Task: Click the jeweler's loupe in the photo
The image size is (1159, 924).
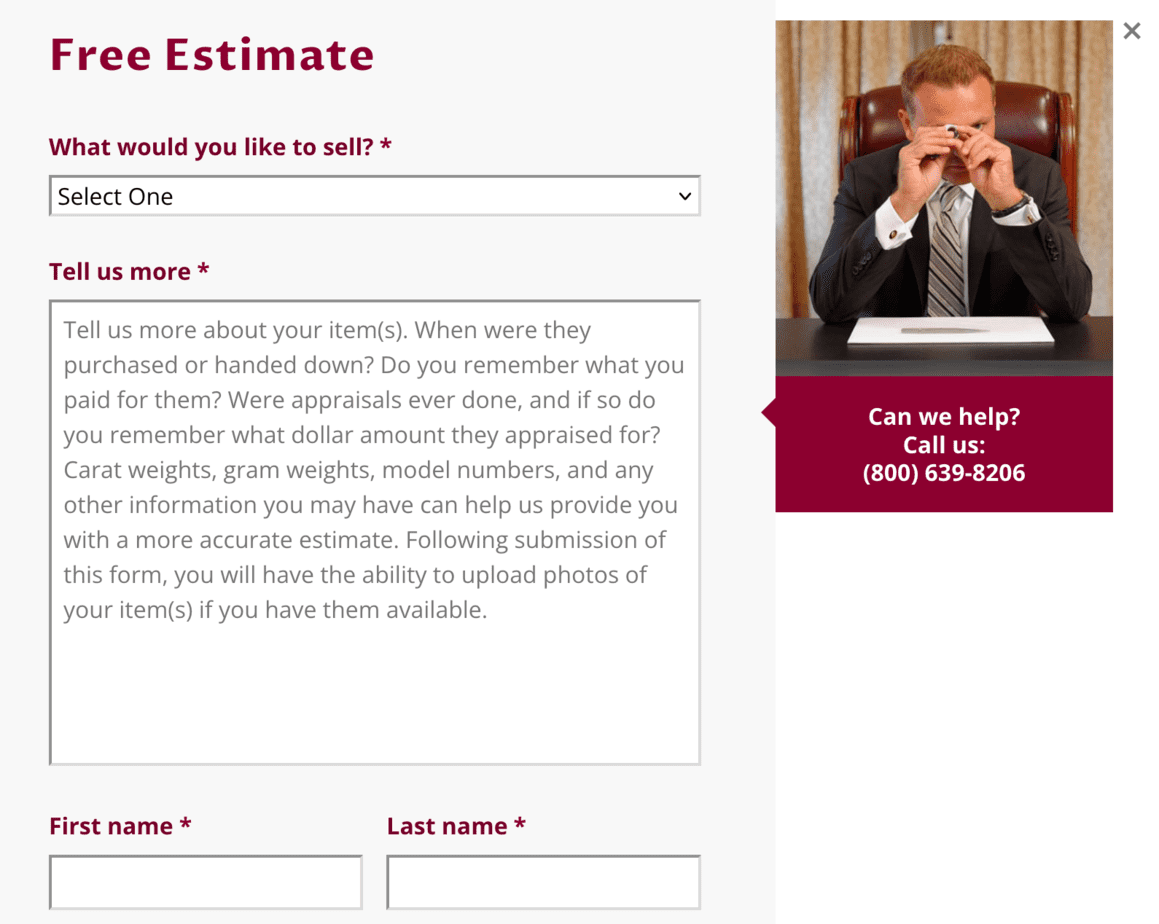Action: tap(952, 133)
